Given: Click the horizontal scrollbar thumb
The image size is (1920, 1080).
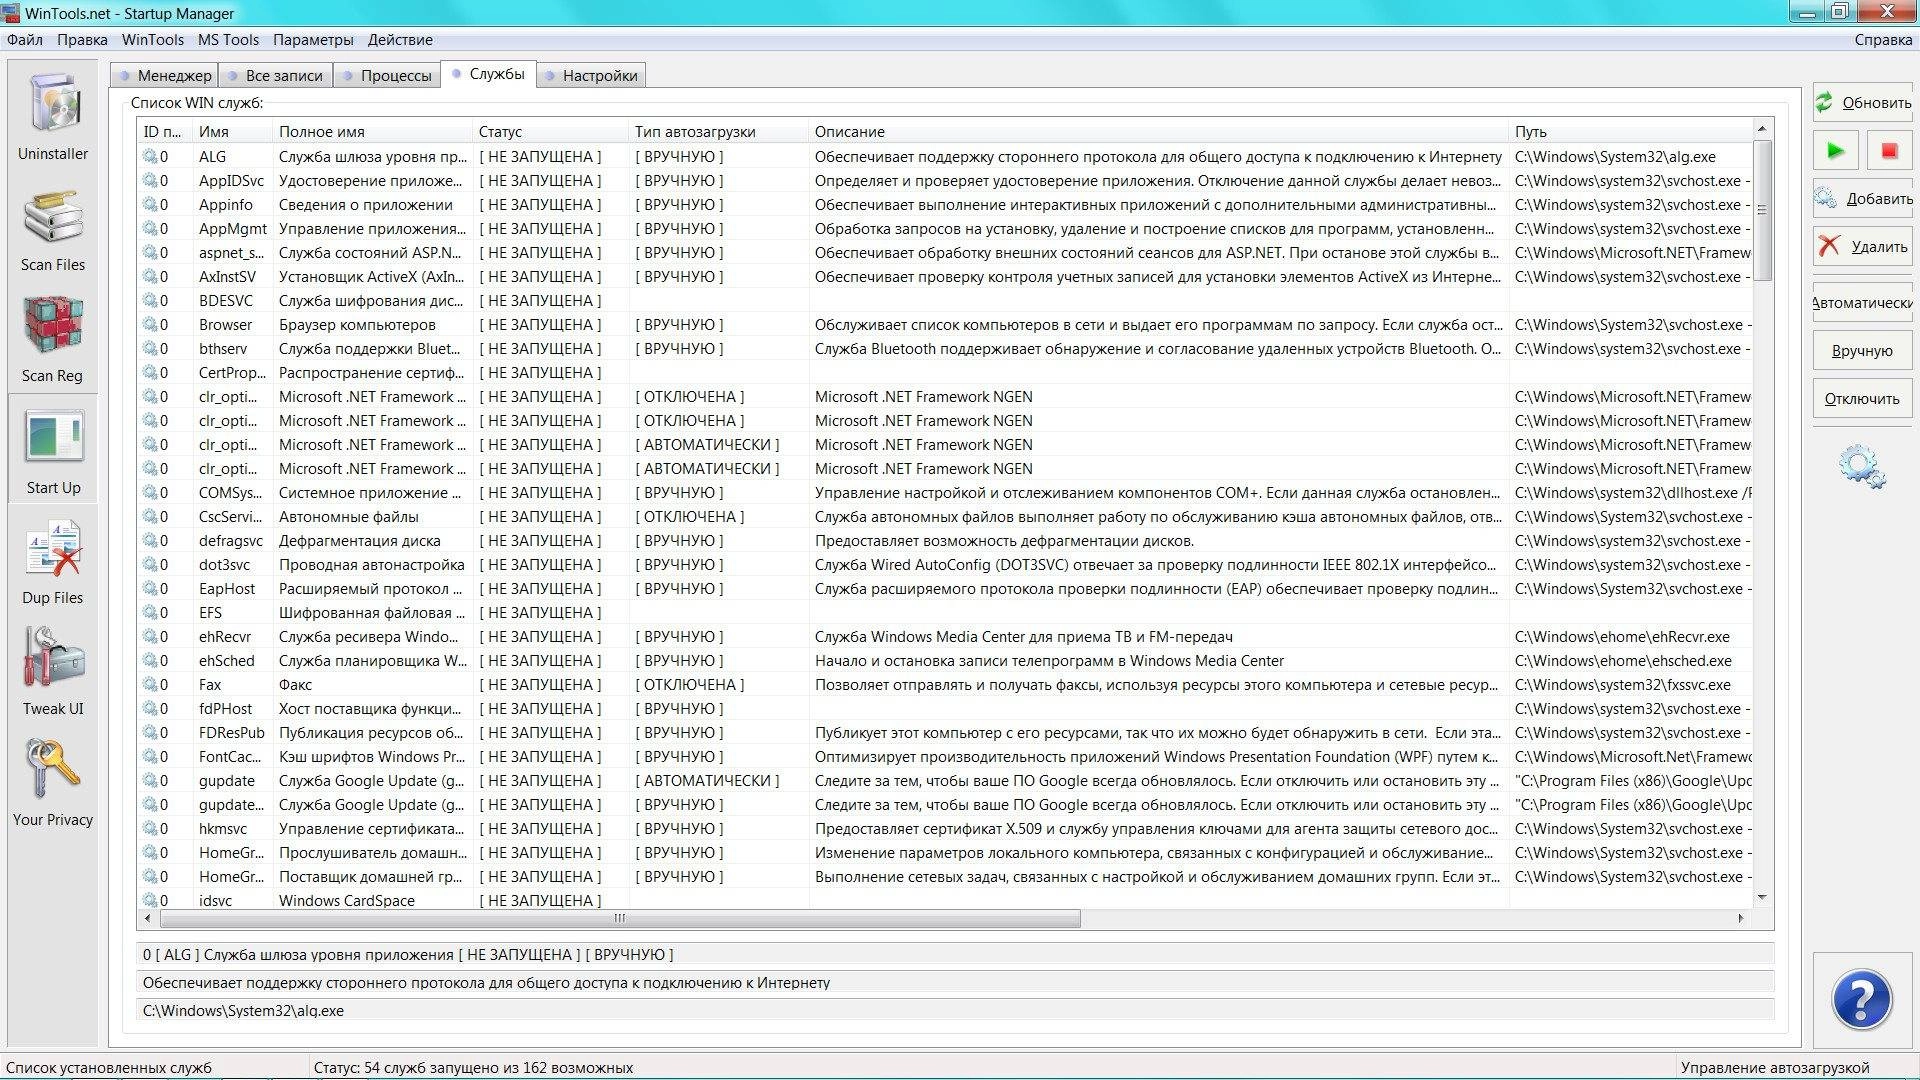Looking at the screenshot, I should coord(620,918).
